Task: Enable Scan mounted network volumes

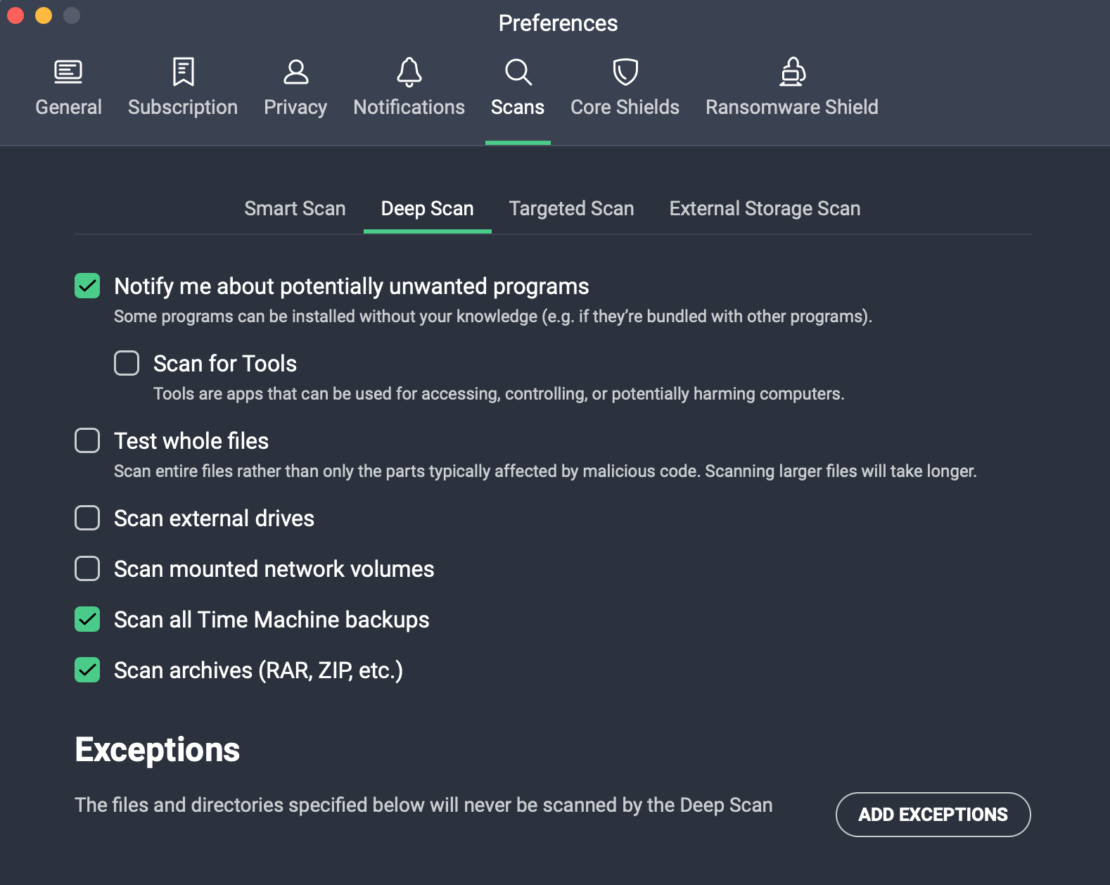Action: (87, 568)
